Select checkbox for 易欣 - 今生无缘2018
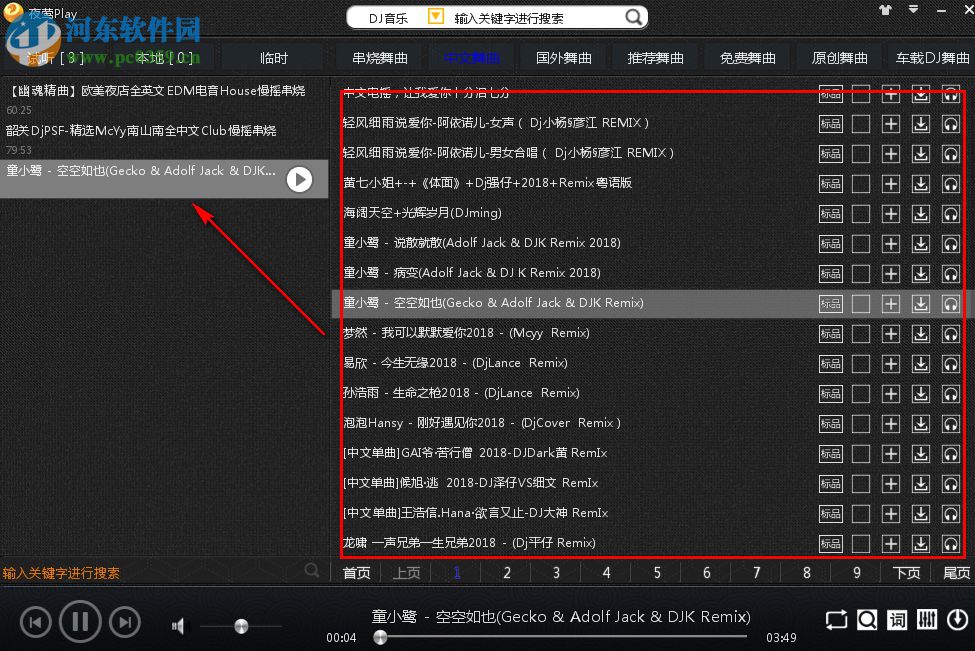The image size is (975, 651). 861,364
